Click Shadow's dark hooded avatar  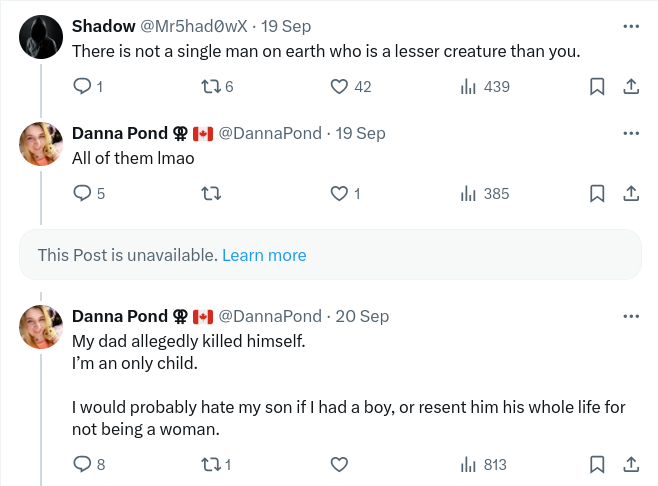[42, 39]
